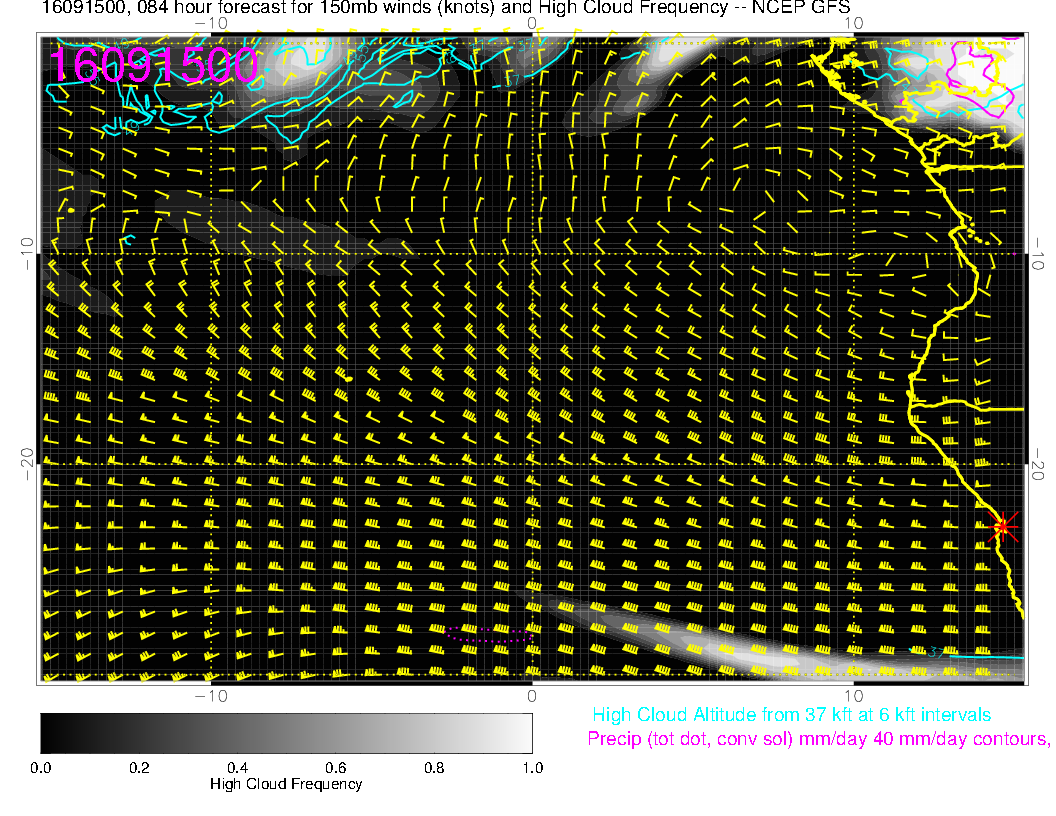Viewport: 1056px width, 816px height.
Task: Click the 0 longitude label on bottom axis
Action: 532,695
